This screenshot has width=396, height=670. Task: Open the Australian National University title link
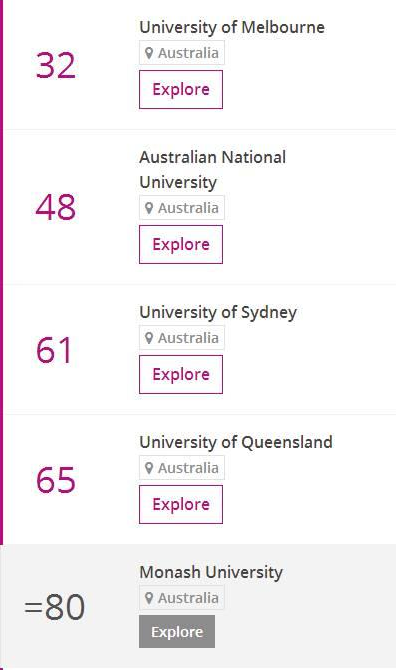[212, 170]
